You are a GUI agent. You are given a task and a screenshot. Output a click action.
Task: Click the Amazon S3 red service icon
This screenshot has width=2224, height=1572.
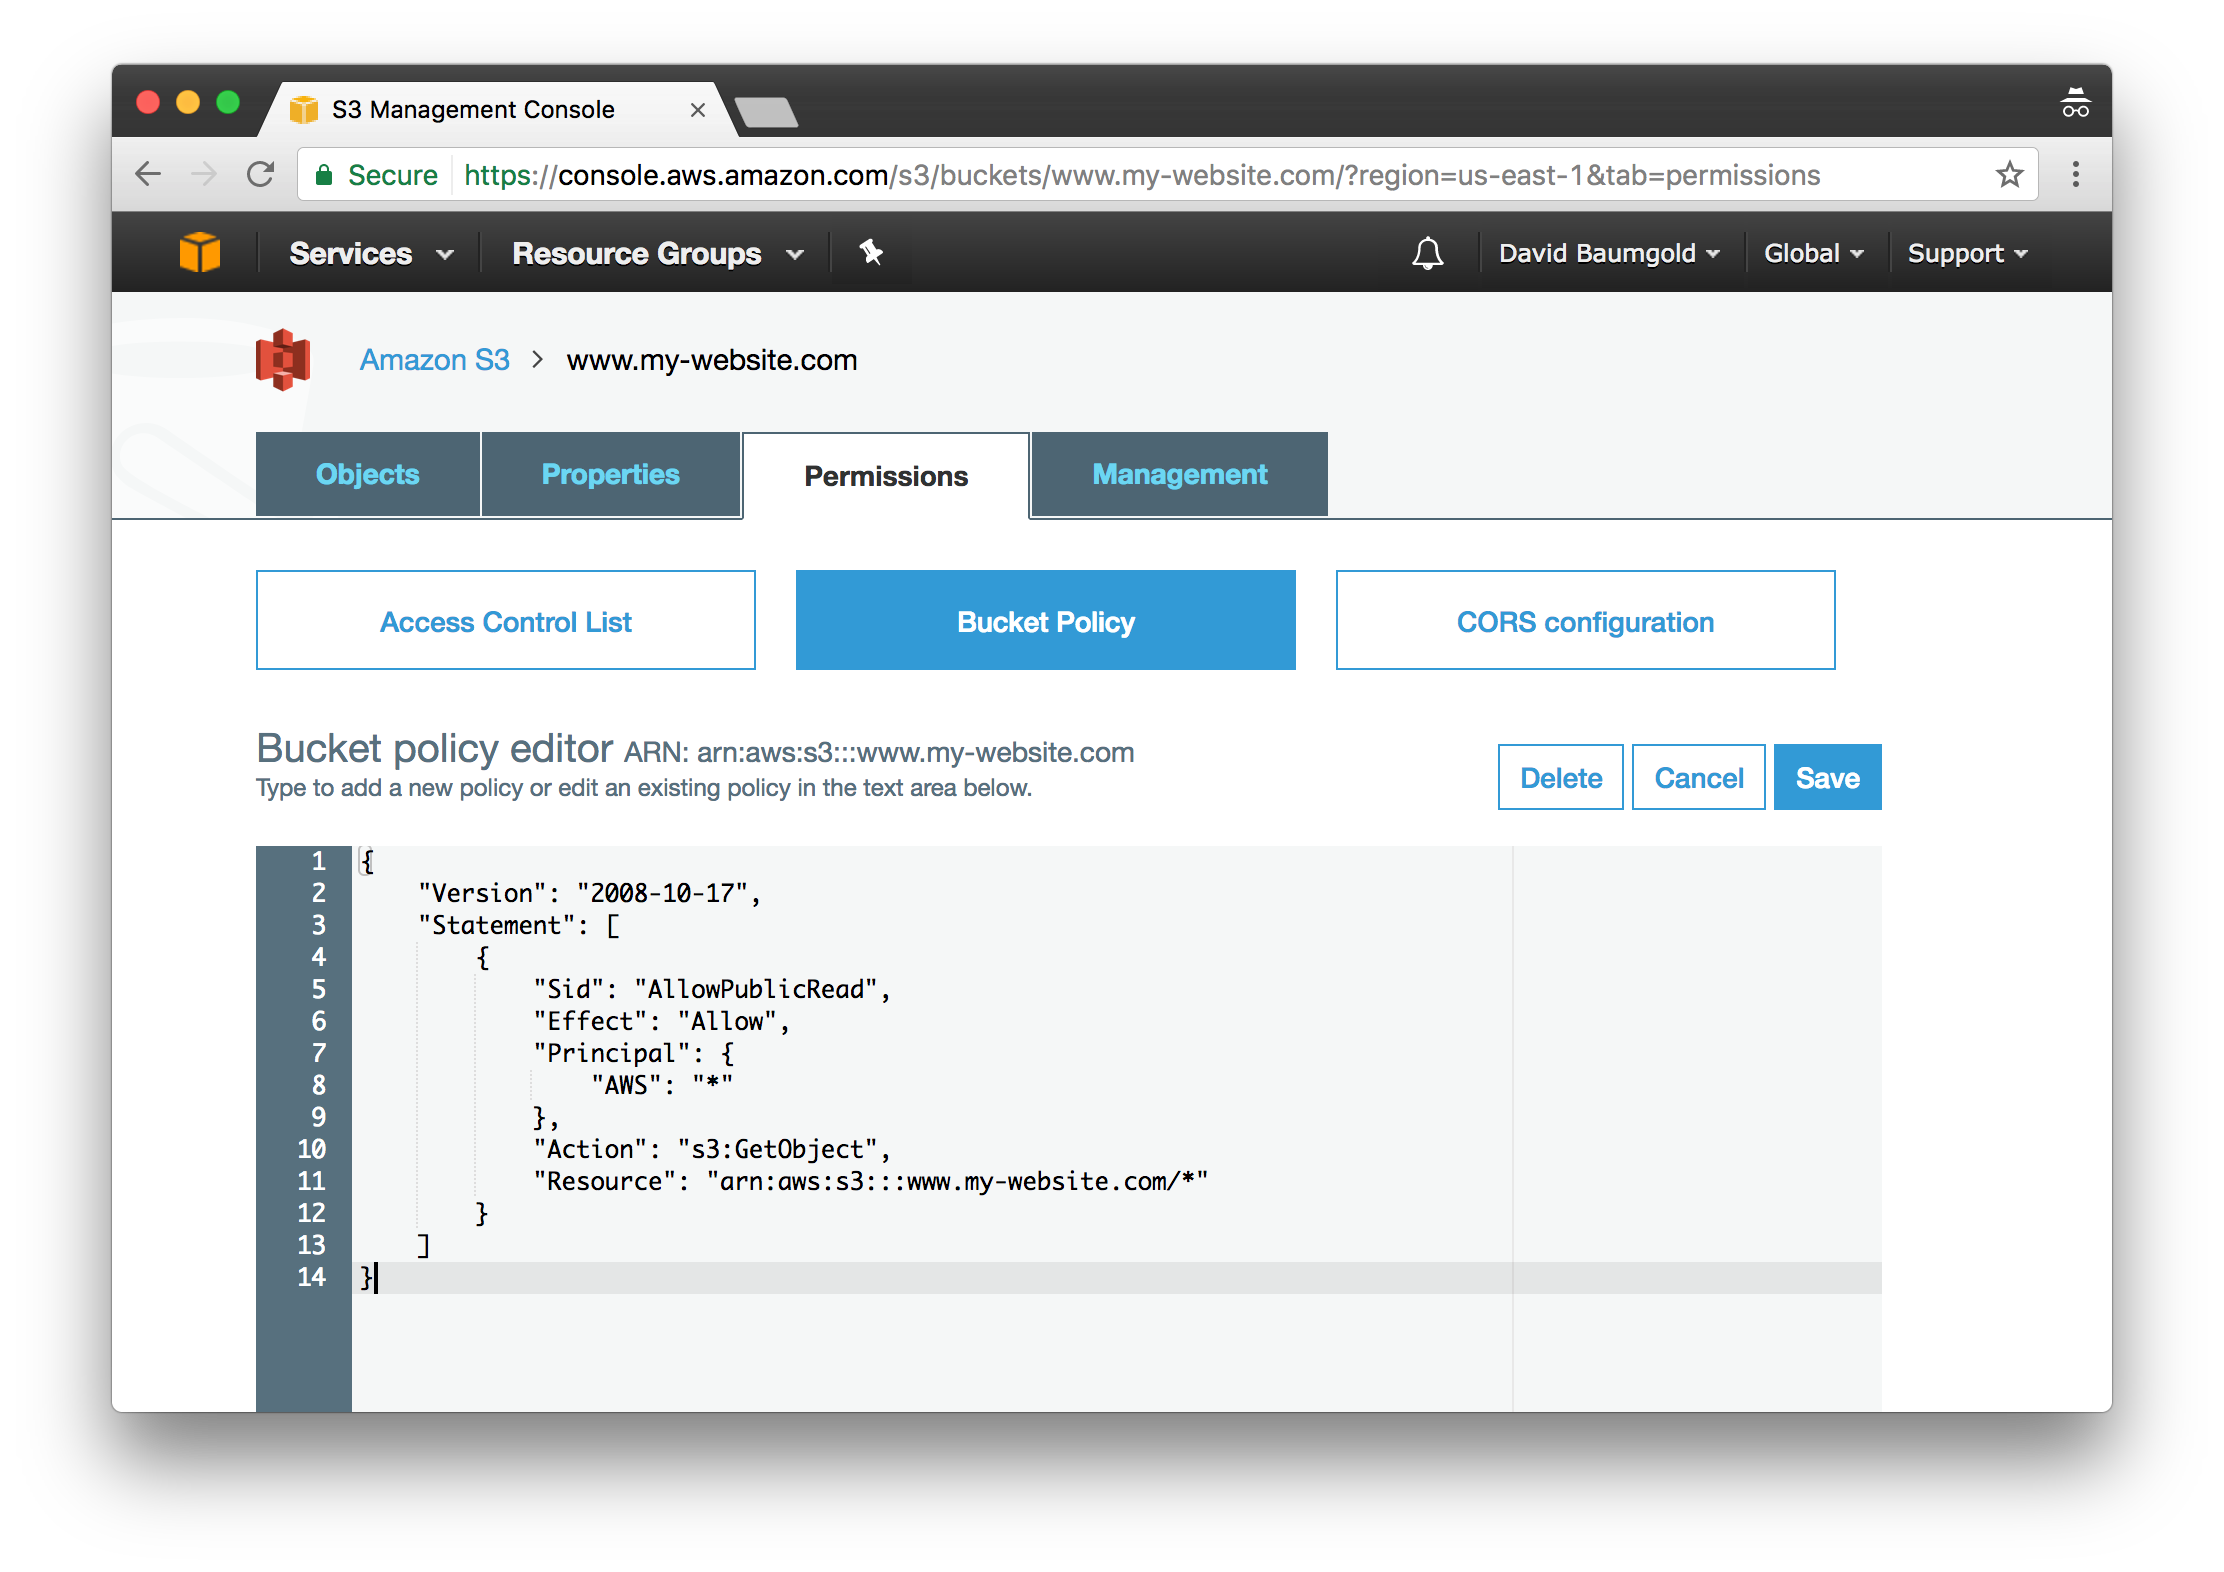283,360
